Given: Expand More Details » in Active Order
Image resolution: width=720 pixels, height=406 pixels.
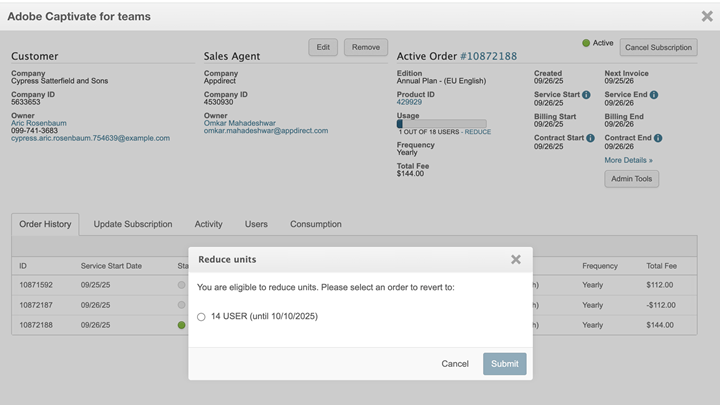Looking at the screenshot, I should point(628,160).
